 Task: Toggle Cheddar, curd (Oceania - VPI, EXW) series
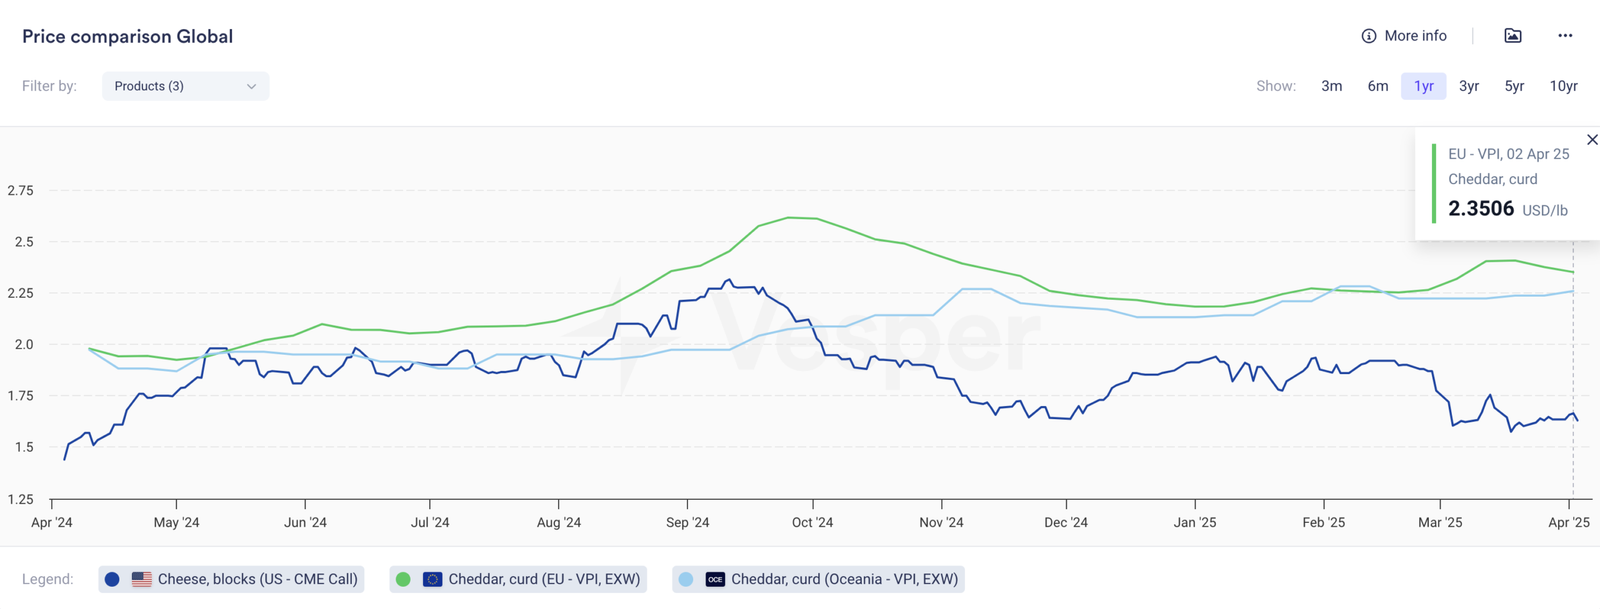[x=844, y=579]
